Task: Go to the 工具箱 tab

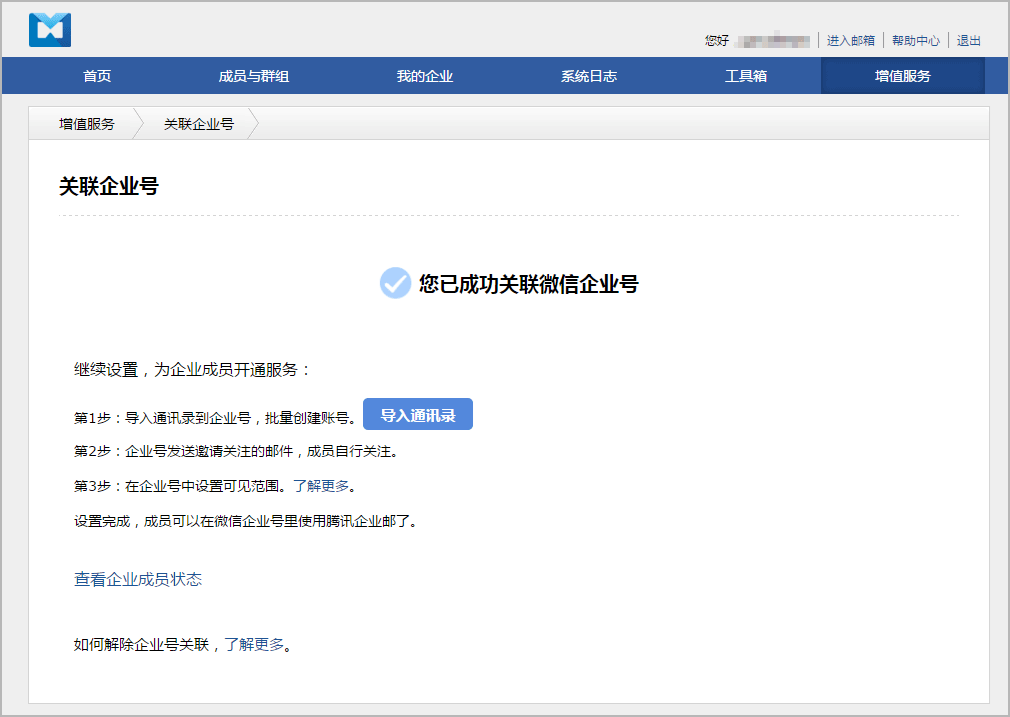Action: click(746, 76)
